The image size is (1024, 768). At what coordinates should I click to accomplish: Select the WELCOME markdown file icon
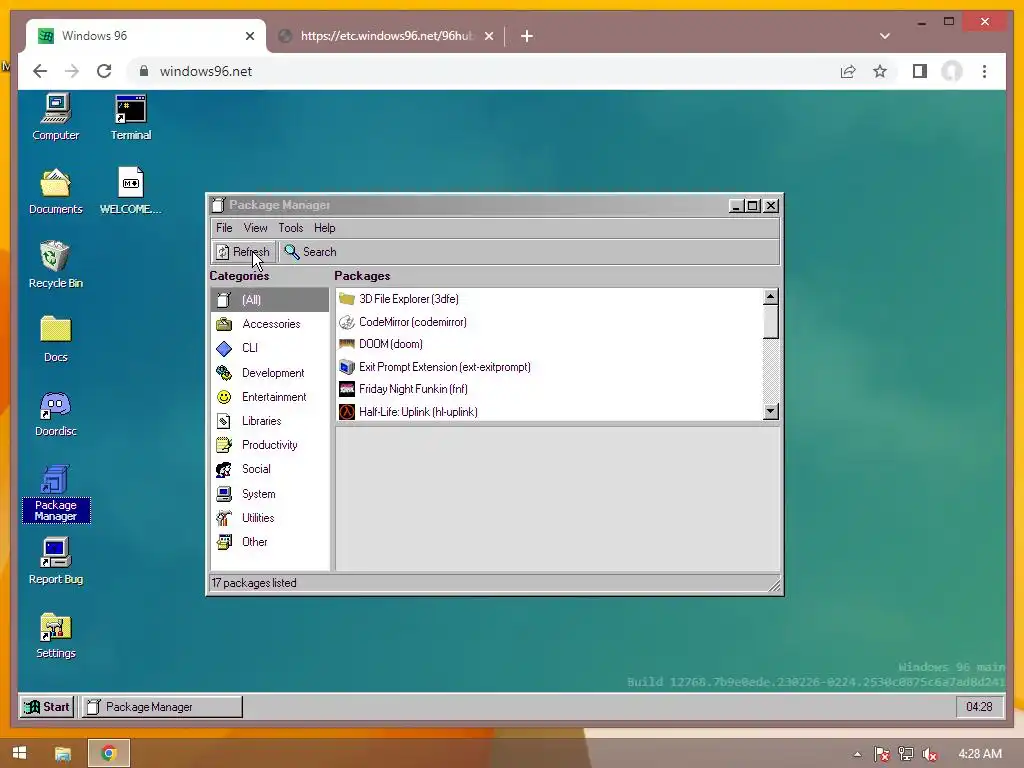click(x=131, y=191)
